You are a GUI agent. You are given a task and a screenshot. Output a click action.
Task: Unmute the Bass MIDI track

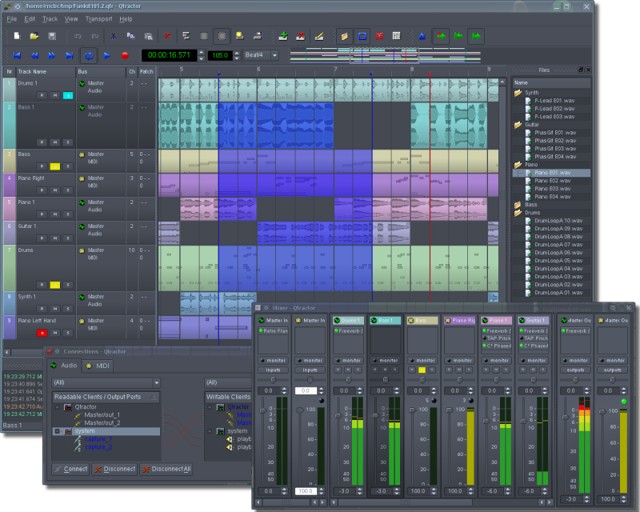[x=55, y=167]
